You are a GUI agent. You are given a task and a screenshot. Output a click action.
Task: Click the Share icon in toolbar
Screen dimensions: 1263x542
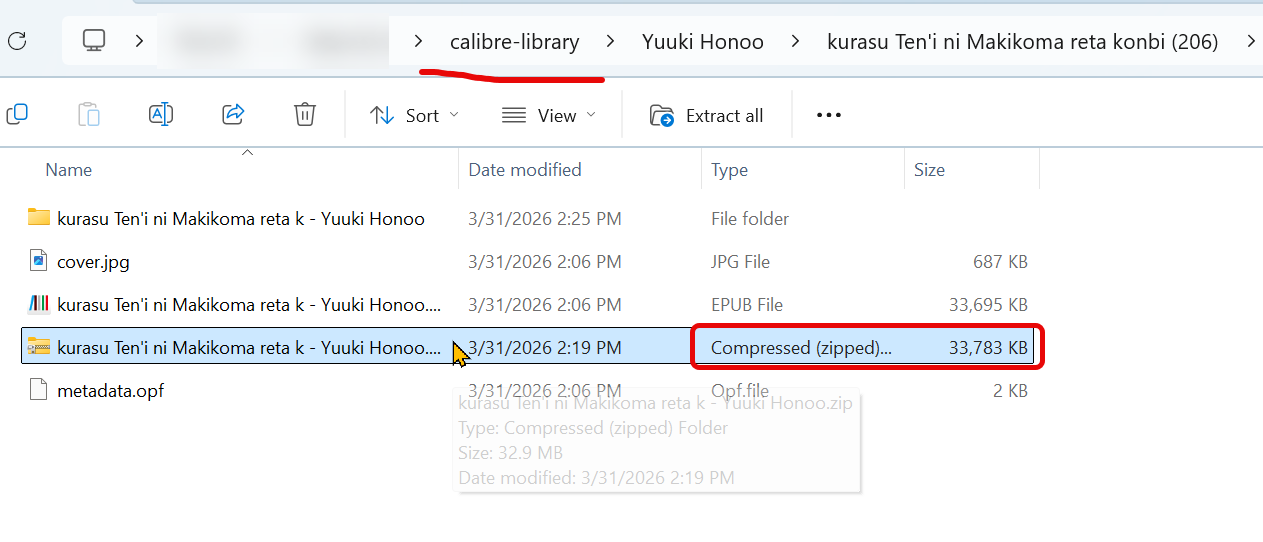233,115
